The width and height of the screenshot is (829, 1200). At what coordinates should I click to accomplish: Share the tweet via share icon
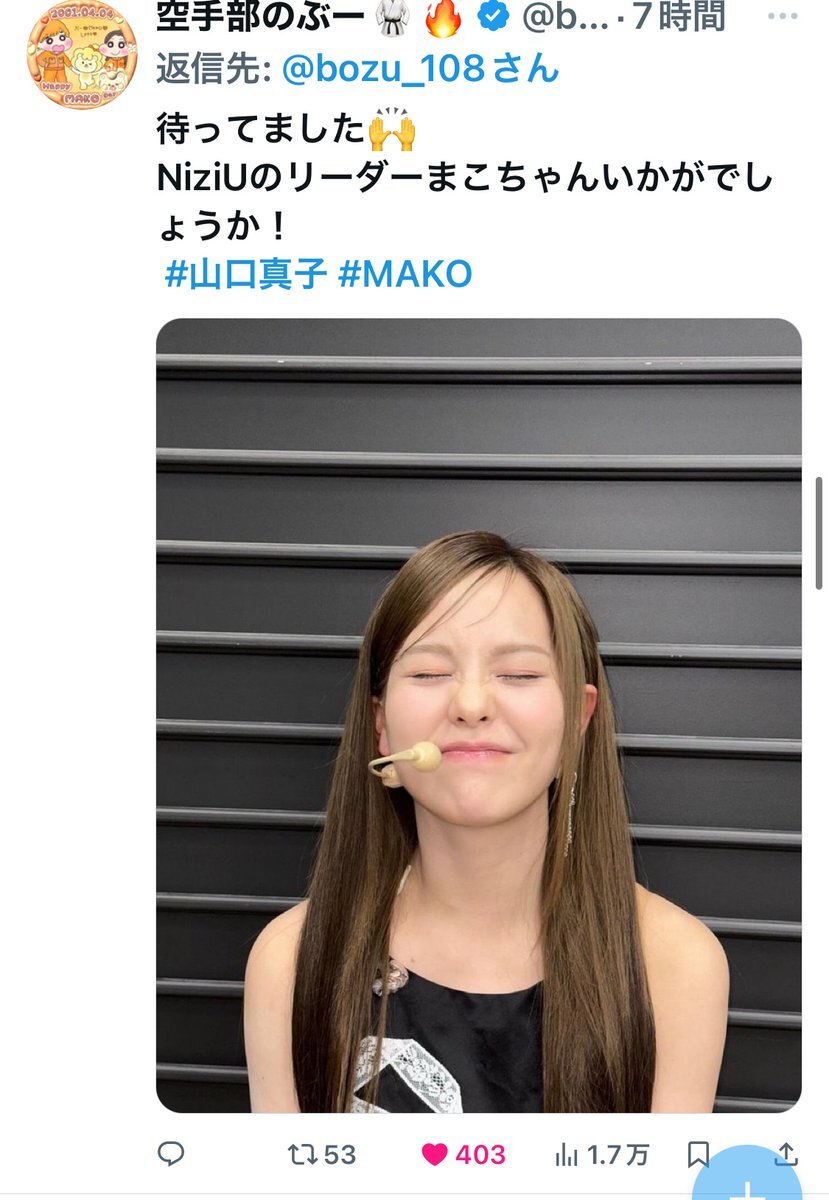coord(787,1154)
